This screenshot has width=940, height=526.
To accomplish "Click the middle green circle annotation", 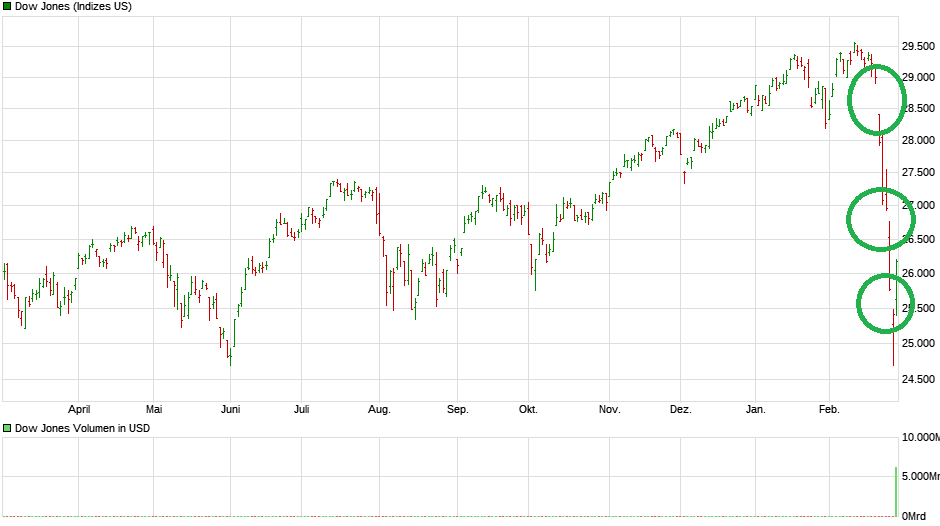I will (877, 218).
